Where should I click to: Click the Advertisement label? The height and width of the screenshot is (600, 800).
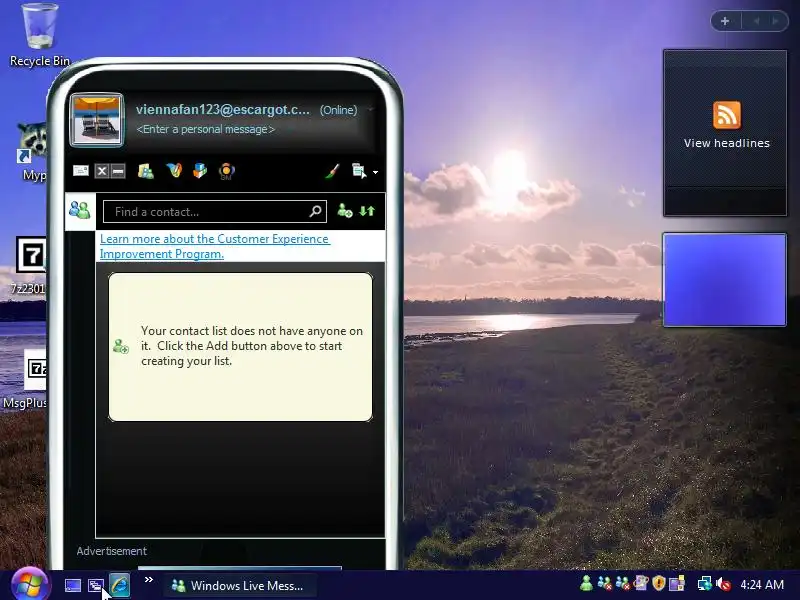tap(111, 551)
